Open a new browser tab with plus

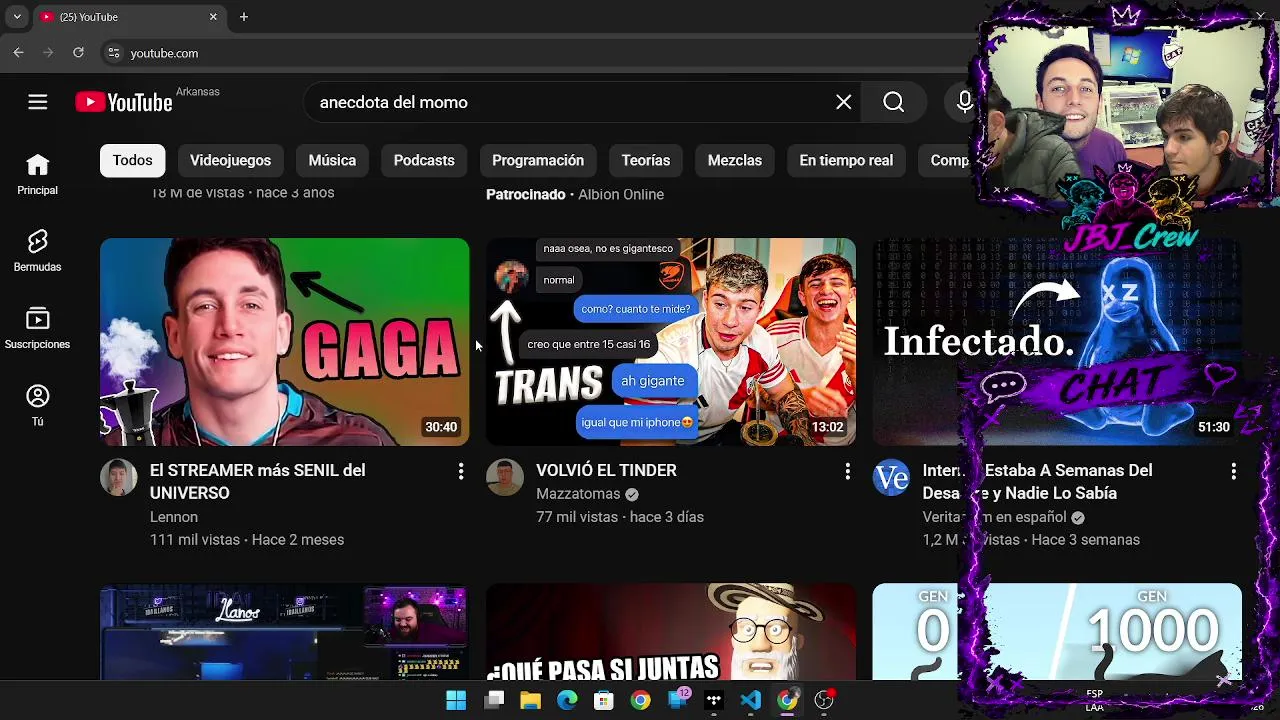pyautogui.click(x=243, y=17)
